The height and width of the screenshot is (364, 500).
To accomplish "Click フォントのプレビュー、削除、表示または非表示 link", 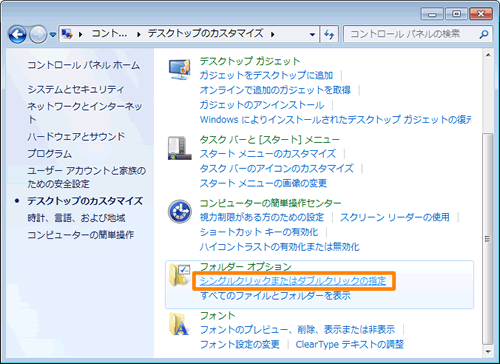I will pyautogui.click(x=297, y=330).
